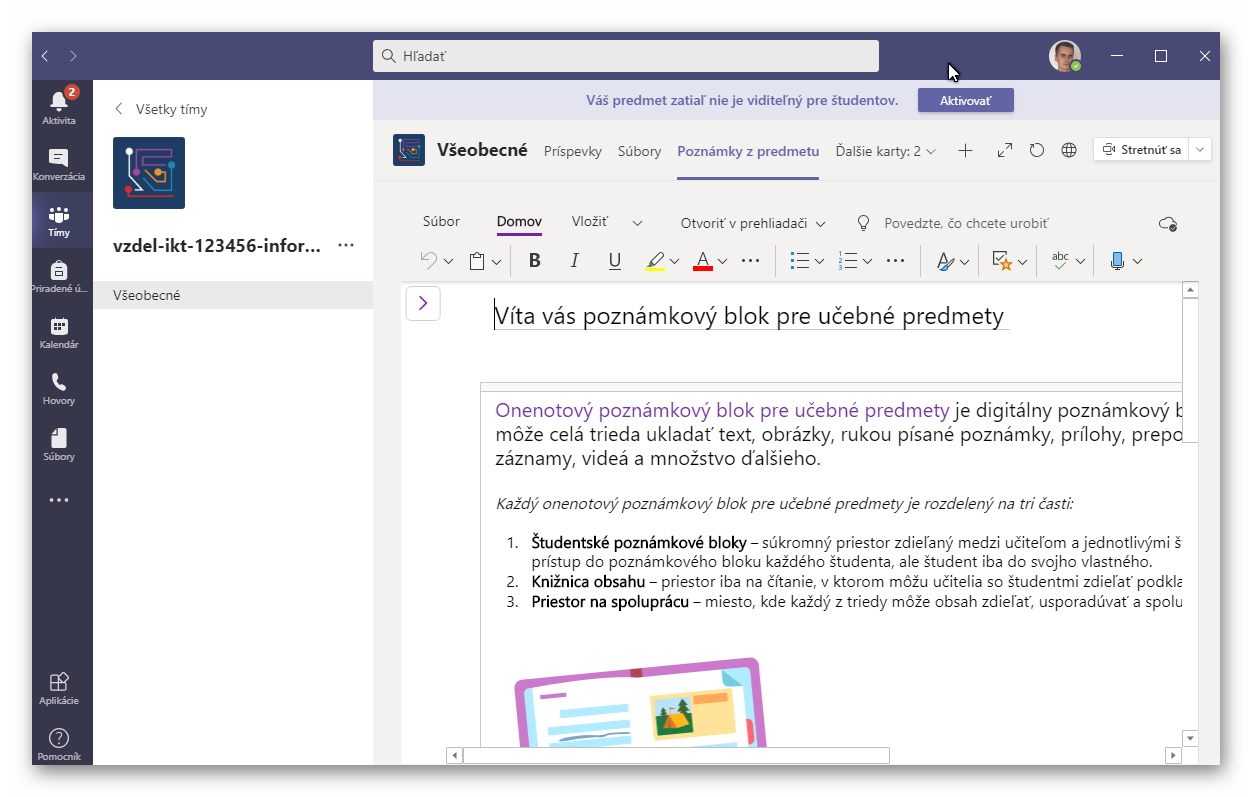Open the Vložiť ribbon tab
The width and height of the screenshot is (1252, 797).
(x=590, y=222)
